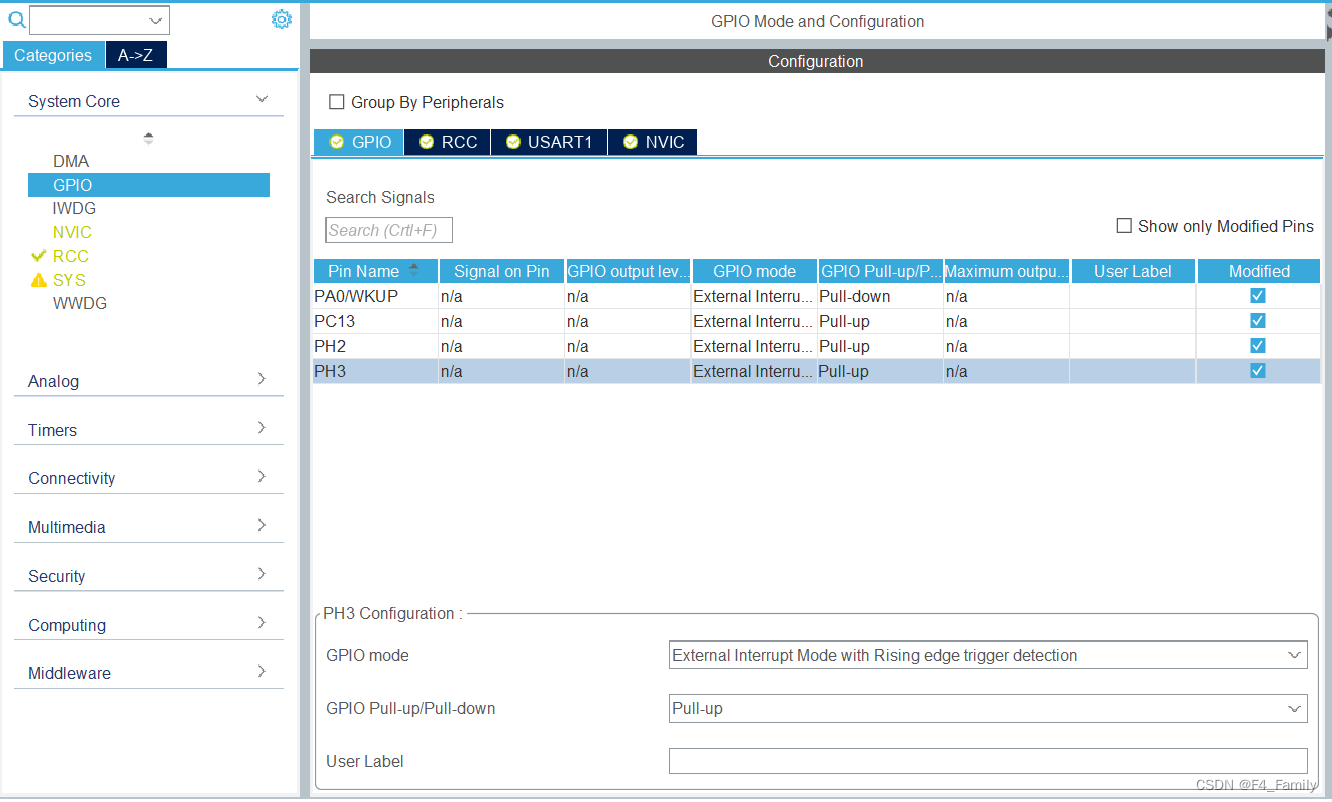Sort by User Label column header
The image size is (1332, 802).
[1133, 271]
